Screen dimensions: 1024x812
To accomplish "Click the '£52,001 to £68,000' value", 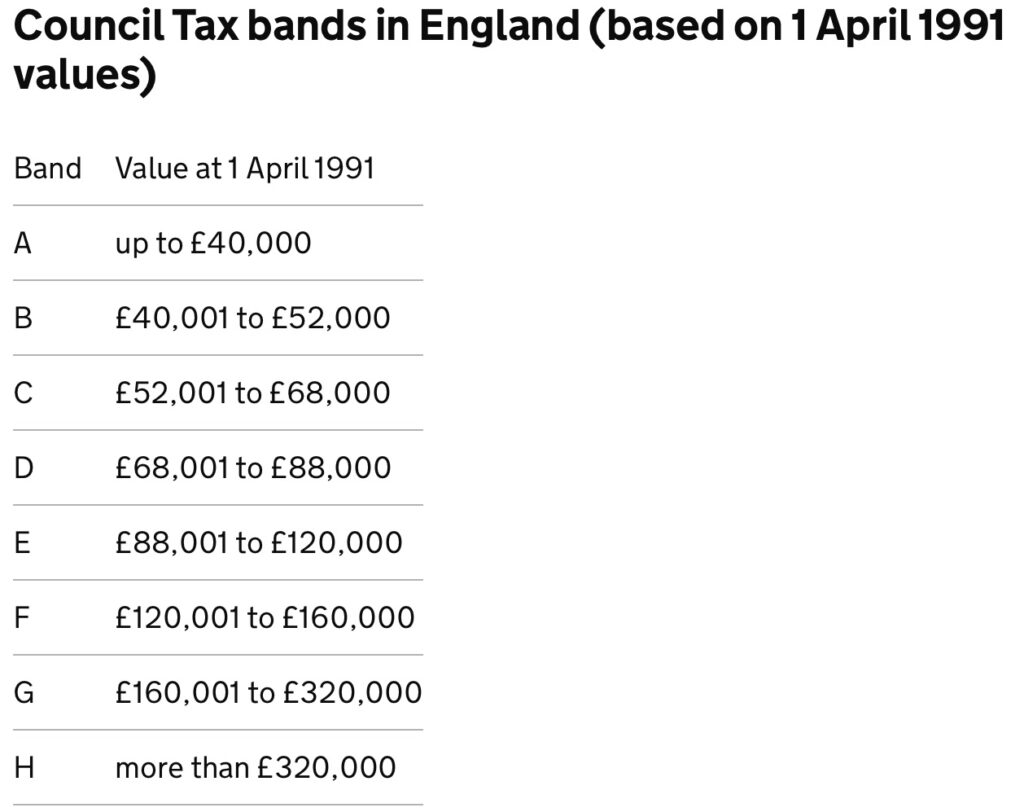I will click(252, 393).
